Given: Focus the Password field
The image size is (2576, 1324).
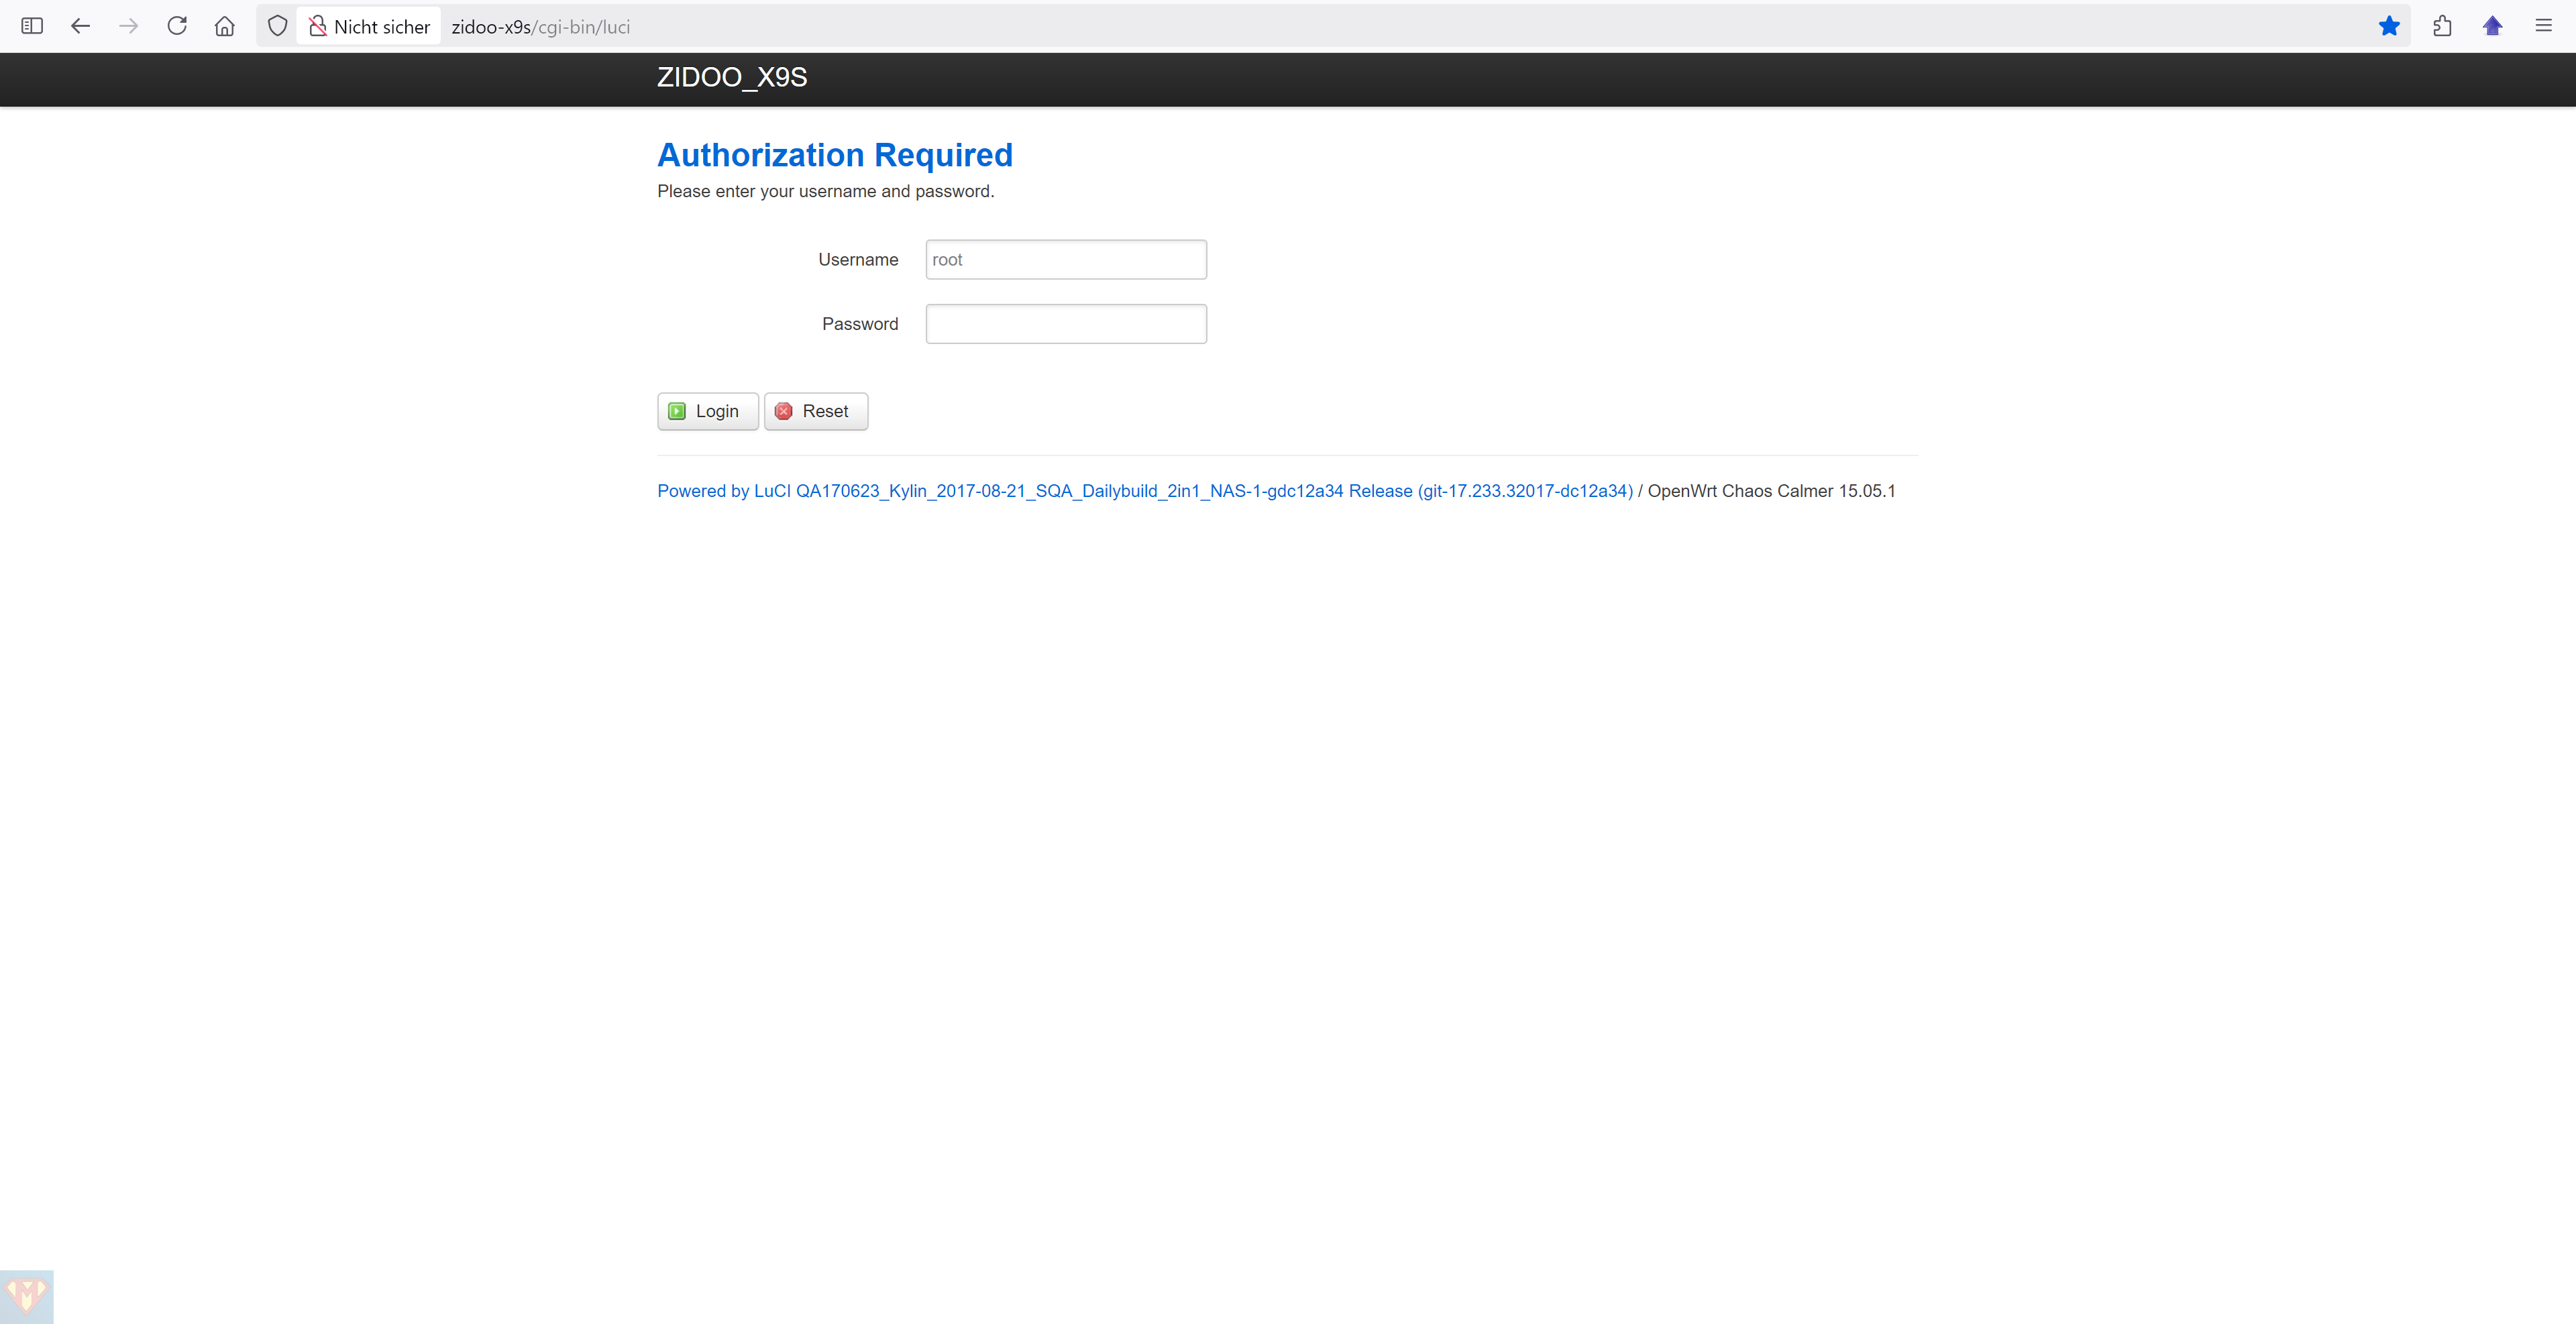Looking at the screenshot, I should 1066,324.
